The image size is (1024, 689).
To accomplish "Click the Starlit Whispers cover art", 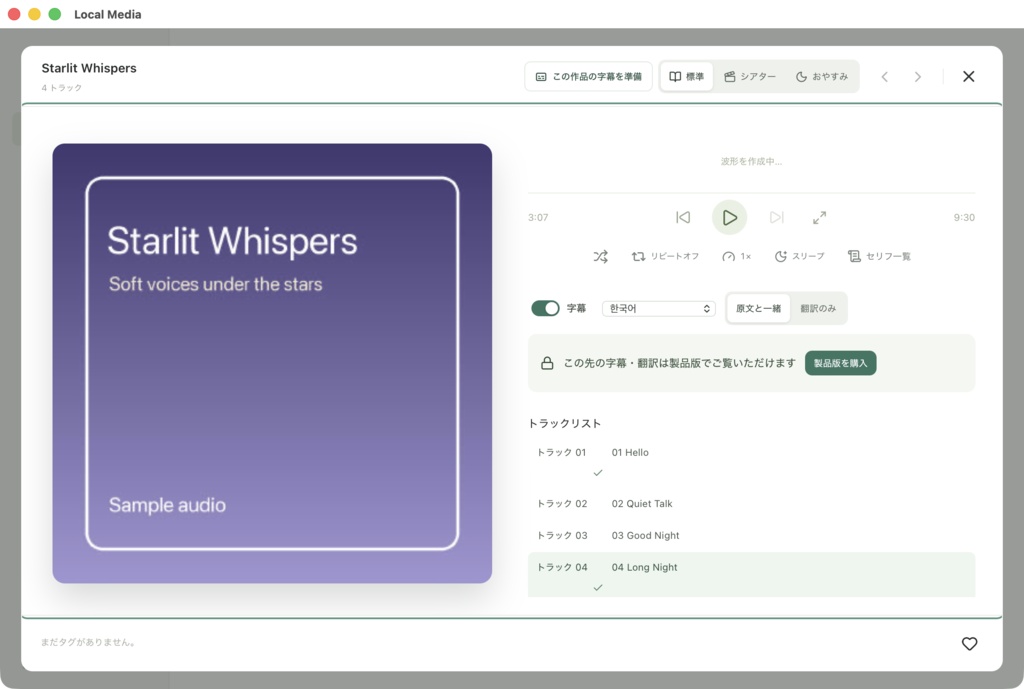I will pyautogui.click(x=272, y=363).
